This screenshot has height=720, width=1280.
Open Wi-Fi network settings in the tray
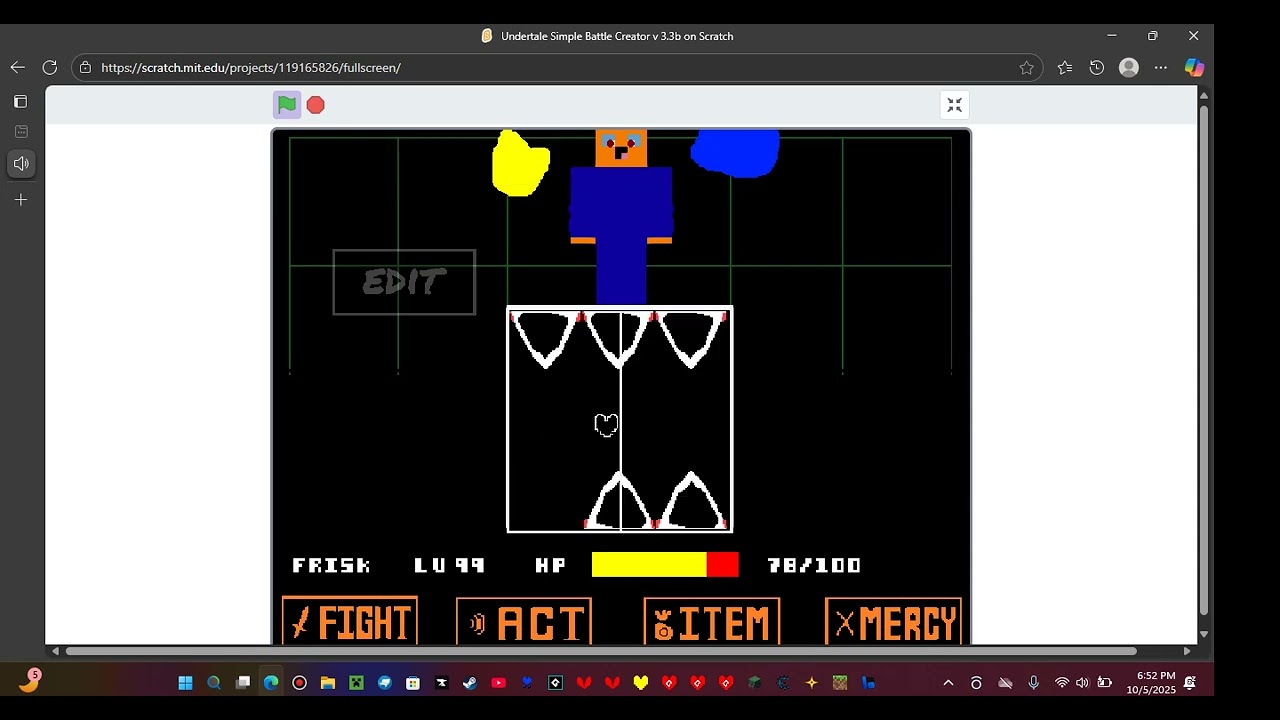click(x=1062, y=683)
